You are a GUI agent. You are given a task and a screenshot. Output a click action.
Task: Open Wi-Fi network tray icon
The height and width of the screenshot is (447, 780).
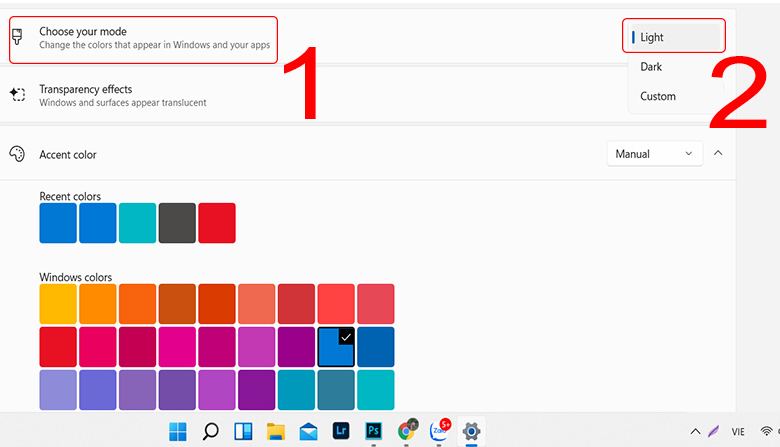click(766, 431)
